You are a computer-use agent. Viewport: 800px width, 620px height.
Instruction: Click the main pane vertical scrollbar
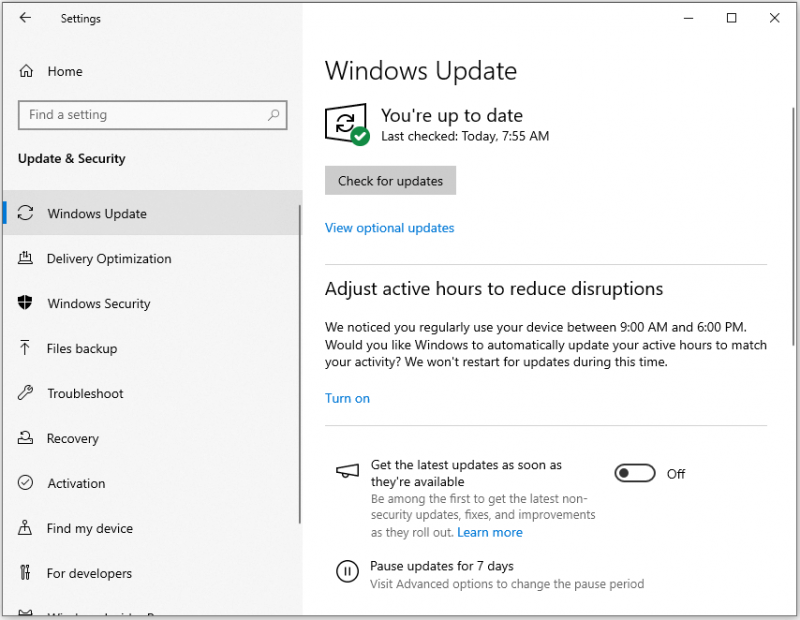pos(793,226)
